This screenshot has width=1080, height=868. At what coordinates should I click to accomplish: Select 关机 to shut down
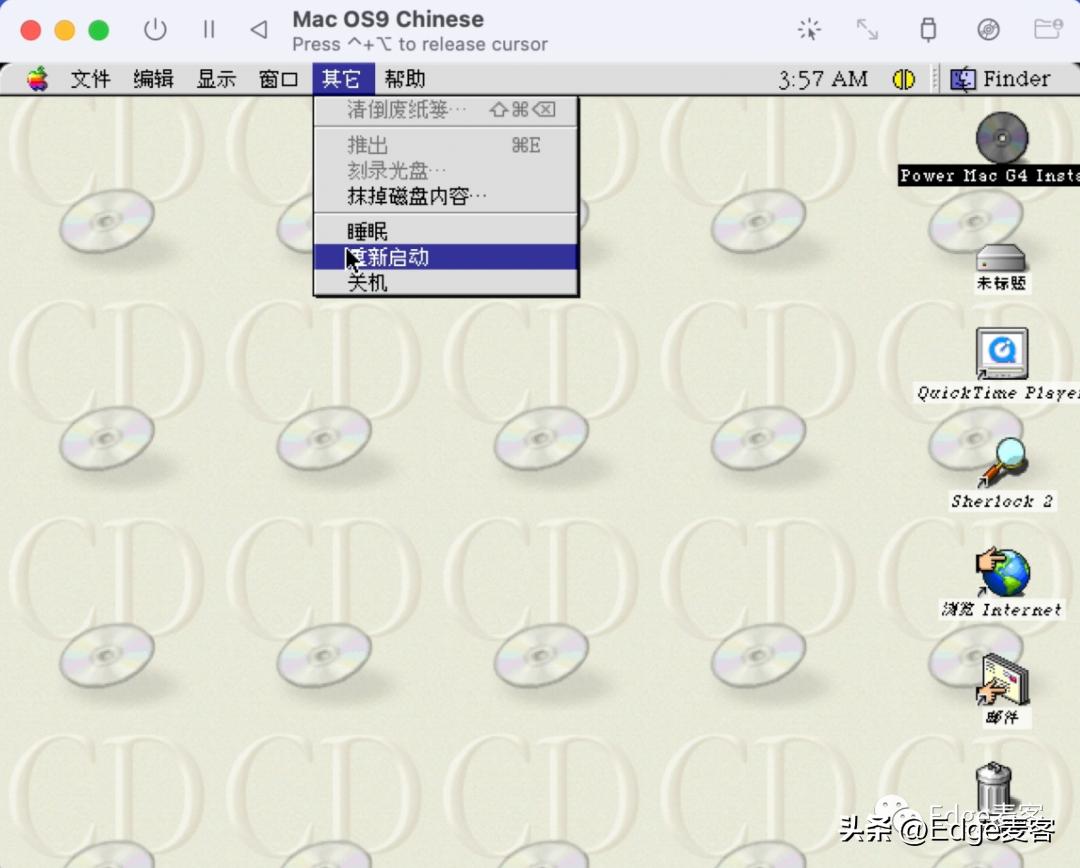click(367, 283)
